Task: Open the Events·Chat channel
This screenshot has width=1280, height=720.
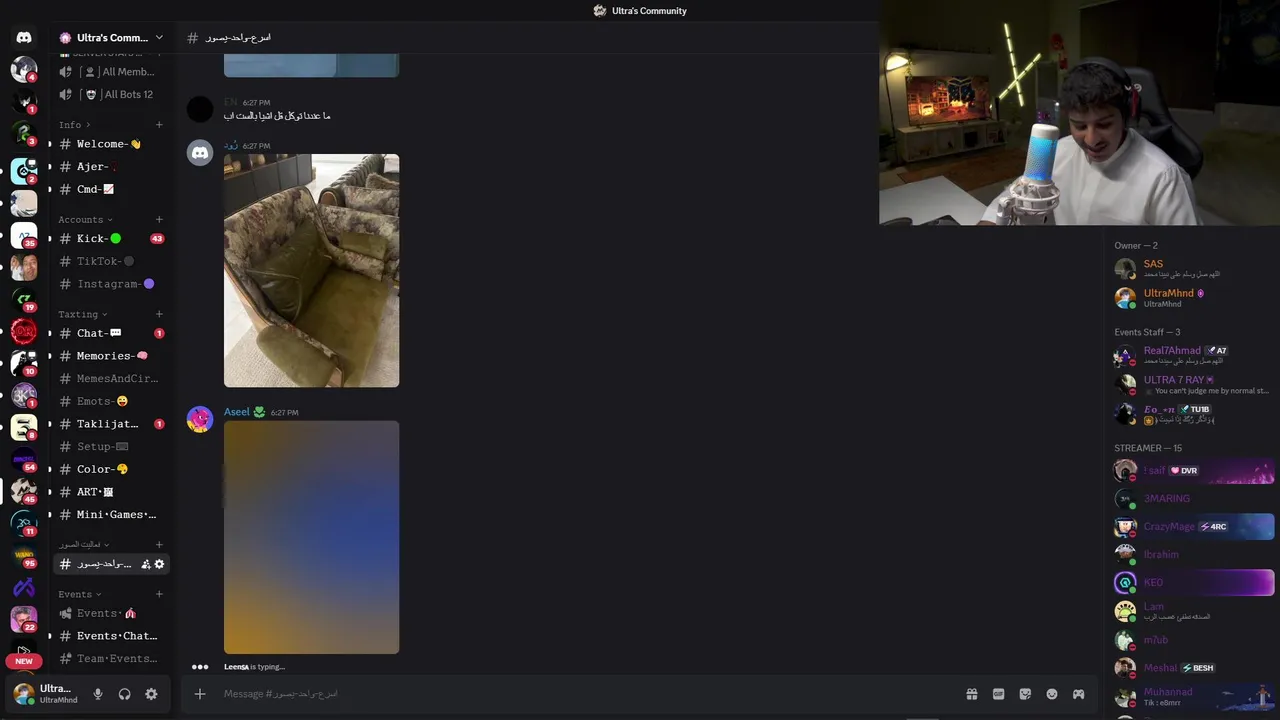Action: [x=111, y=636]
